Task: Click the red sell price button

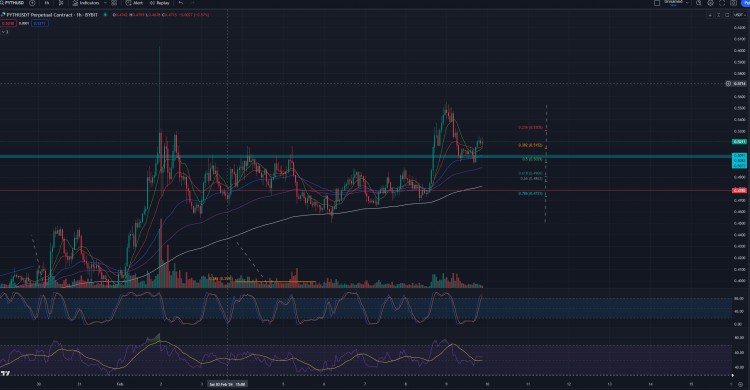Action: (x=8, y=23)
